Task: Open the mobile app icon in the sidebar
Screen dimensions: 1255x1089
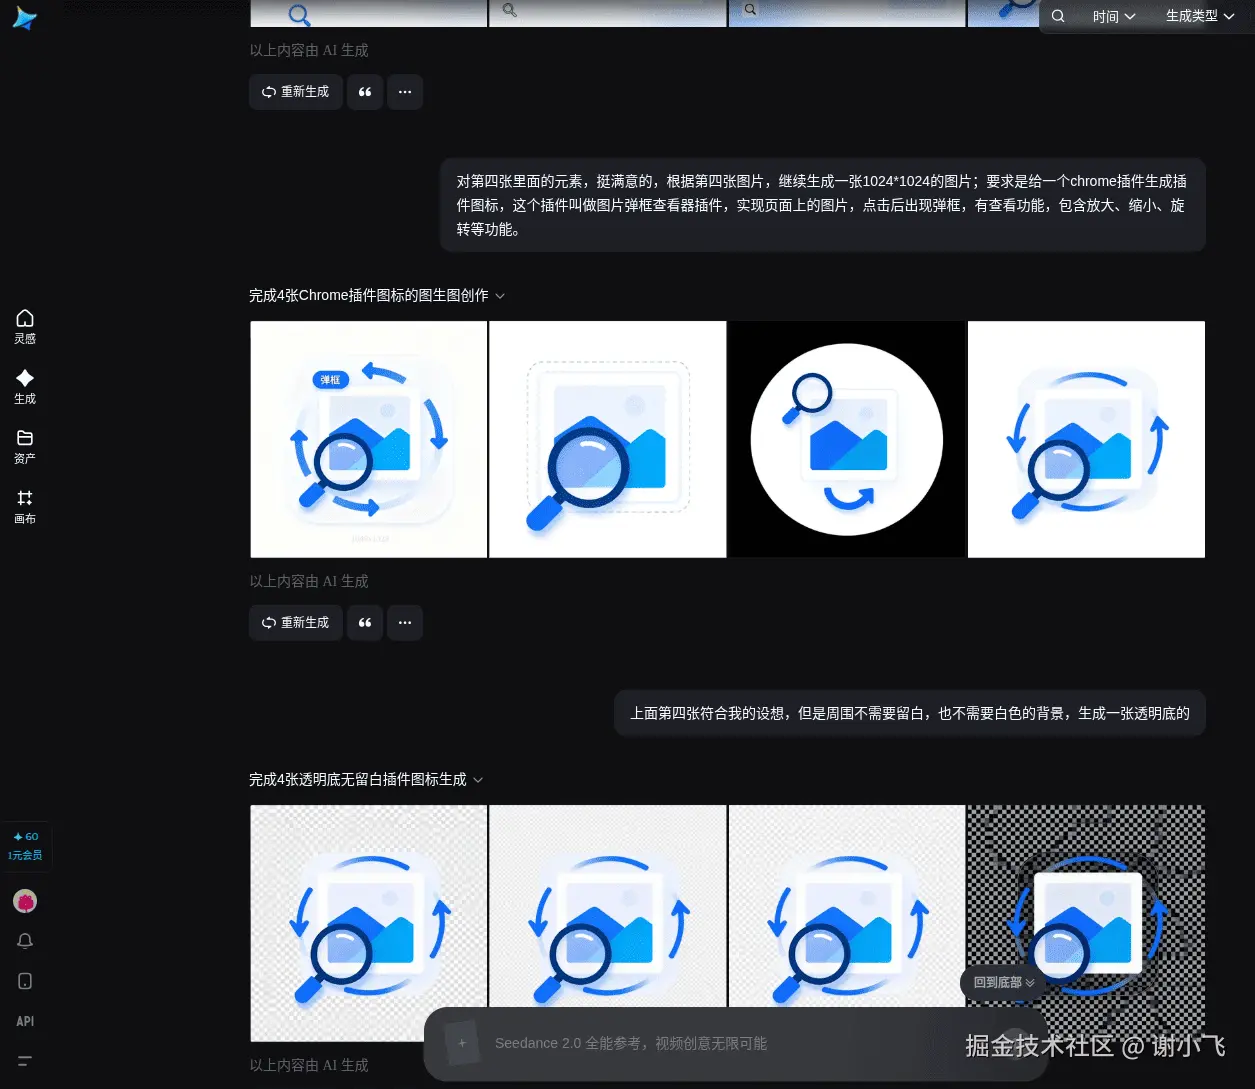Action: click(x=25, y=981)
